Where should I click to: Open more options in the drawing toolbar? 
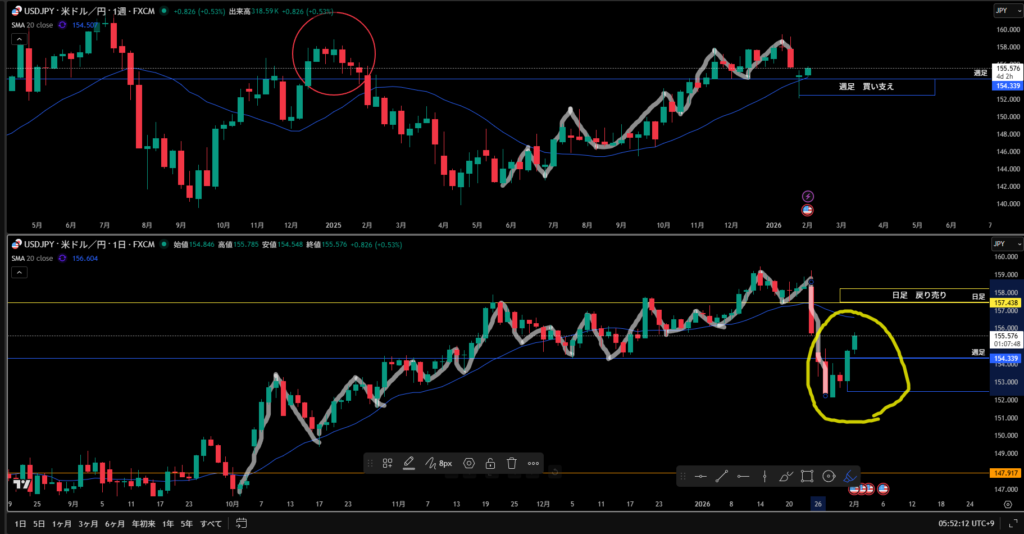(533, 463)
